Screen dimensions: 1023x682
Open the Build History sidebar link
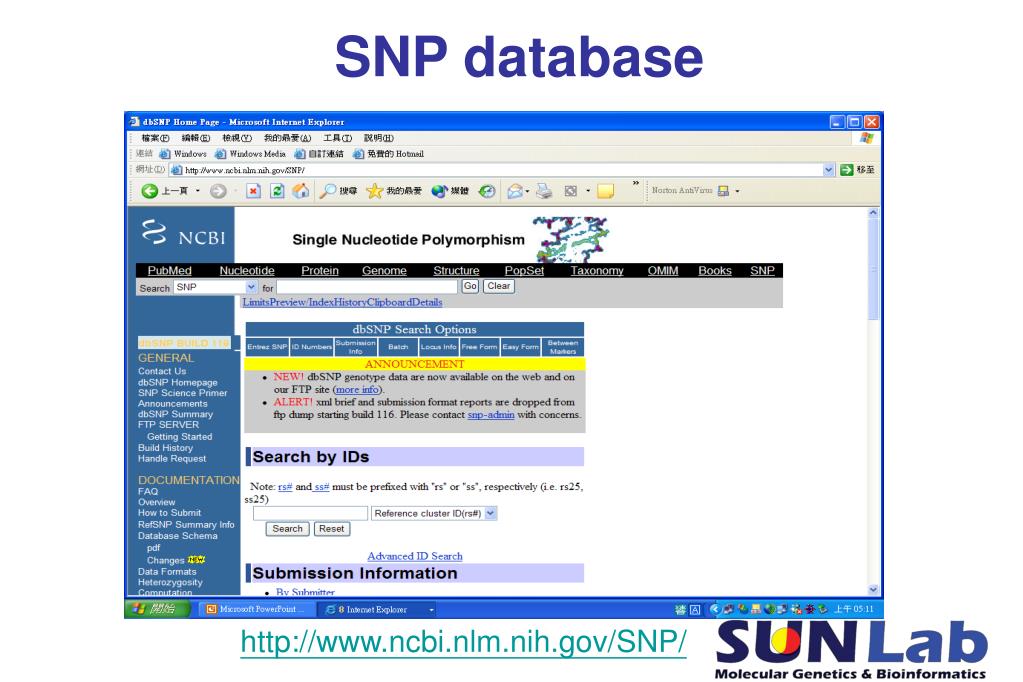coord(165,448)
